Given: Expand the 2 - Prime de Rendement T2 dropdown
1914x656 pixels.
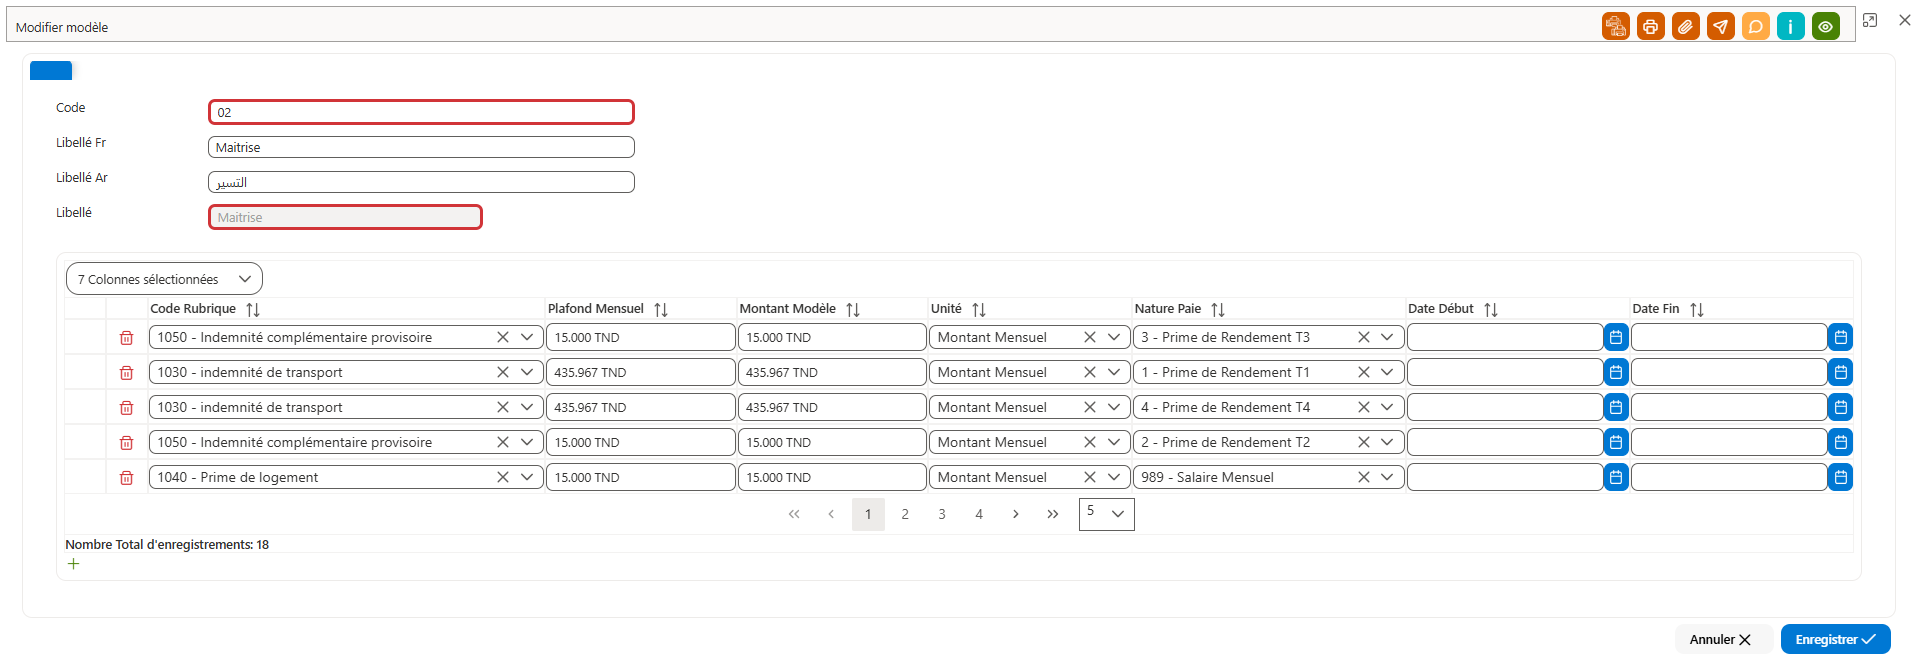Looking at the screenshot, I should [1387, 442].
